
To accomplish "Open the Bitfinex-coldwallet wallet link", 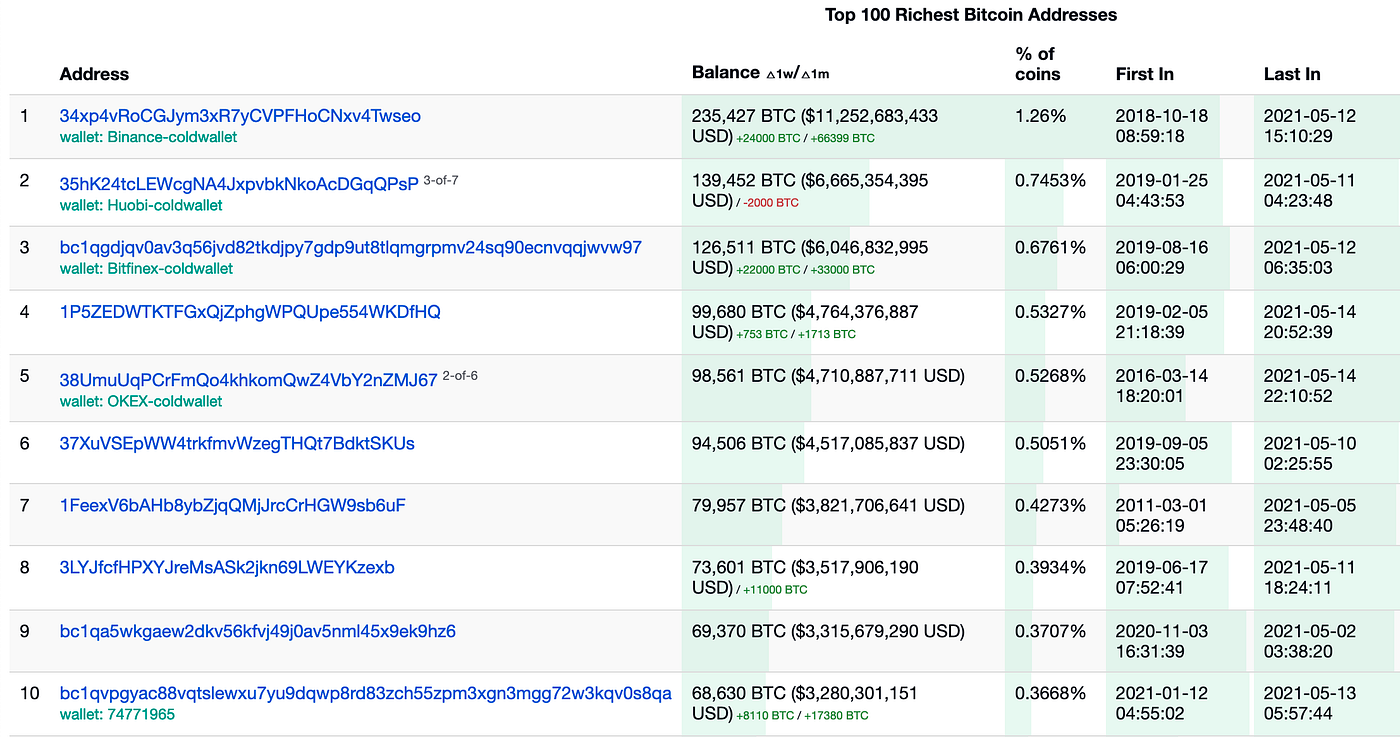I will point(146,269).
